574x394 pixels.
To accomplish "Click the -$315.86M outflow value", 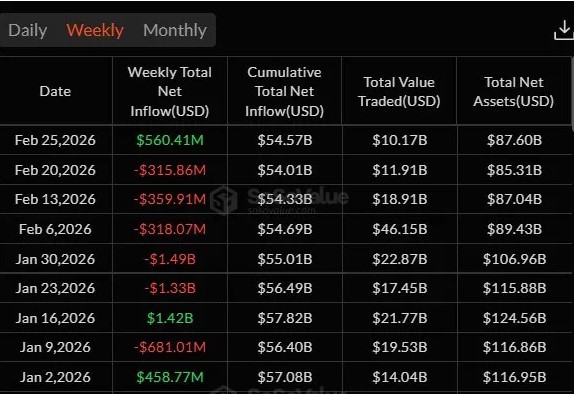I will point(170,170).
